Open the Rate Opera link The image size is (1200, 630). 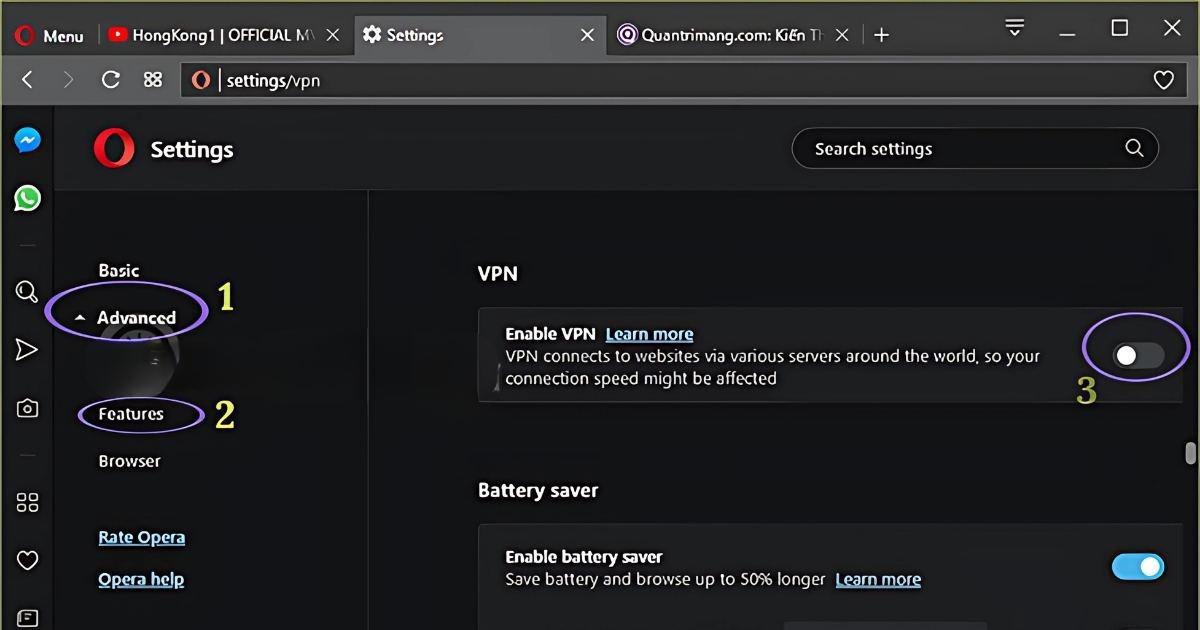pos(141,537)
